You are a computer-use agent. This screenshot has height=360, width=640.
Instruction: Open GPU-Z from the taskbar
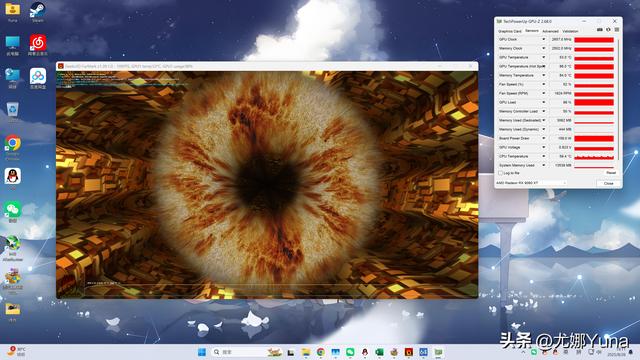point(438,352)
